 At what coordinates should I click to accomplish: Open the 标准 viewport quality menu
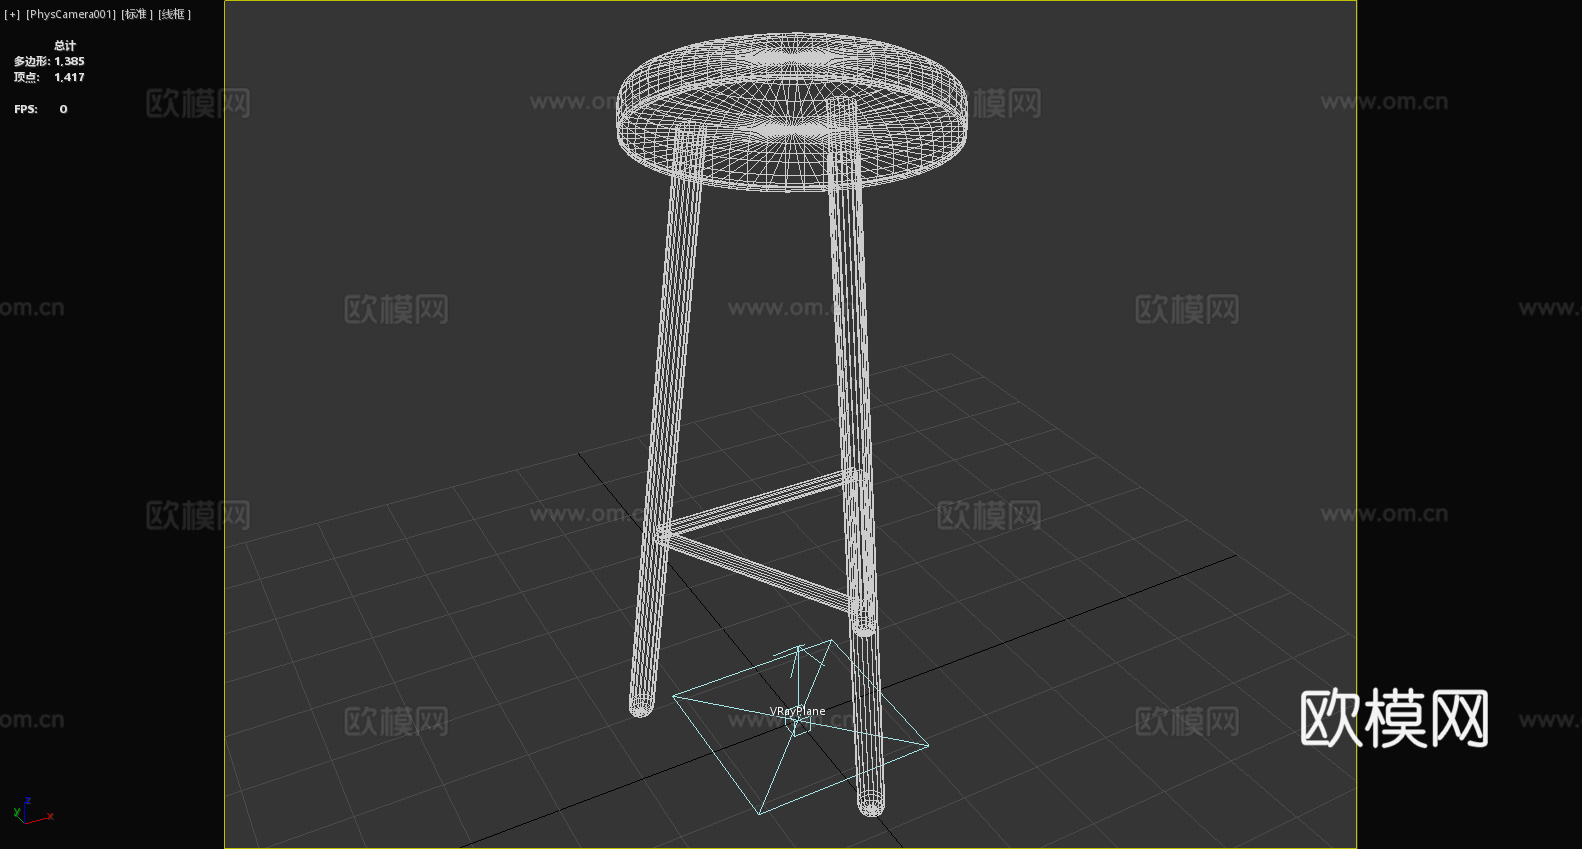pyautogui.click(x=137, y=14)
